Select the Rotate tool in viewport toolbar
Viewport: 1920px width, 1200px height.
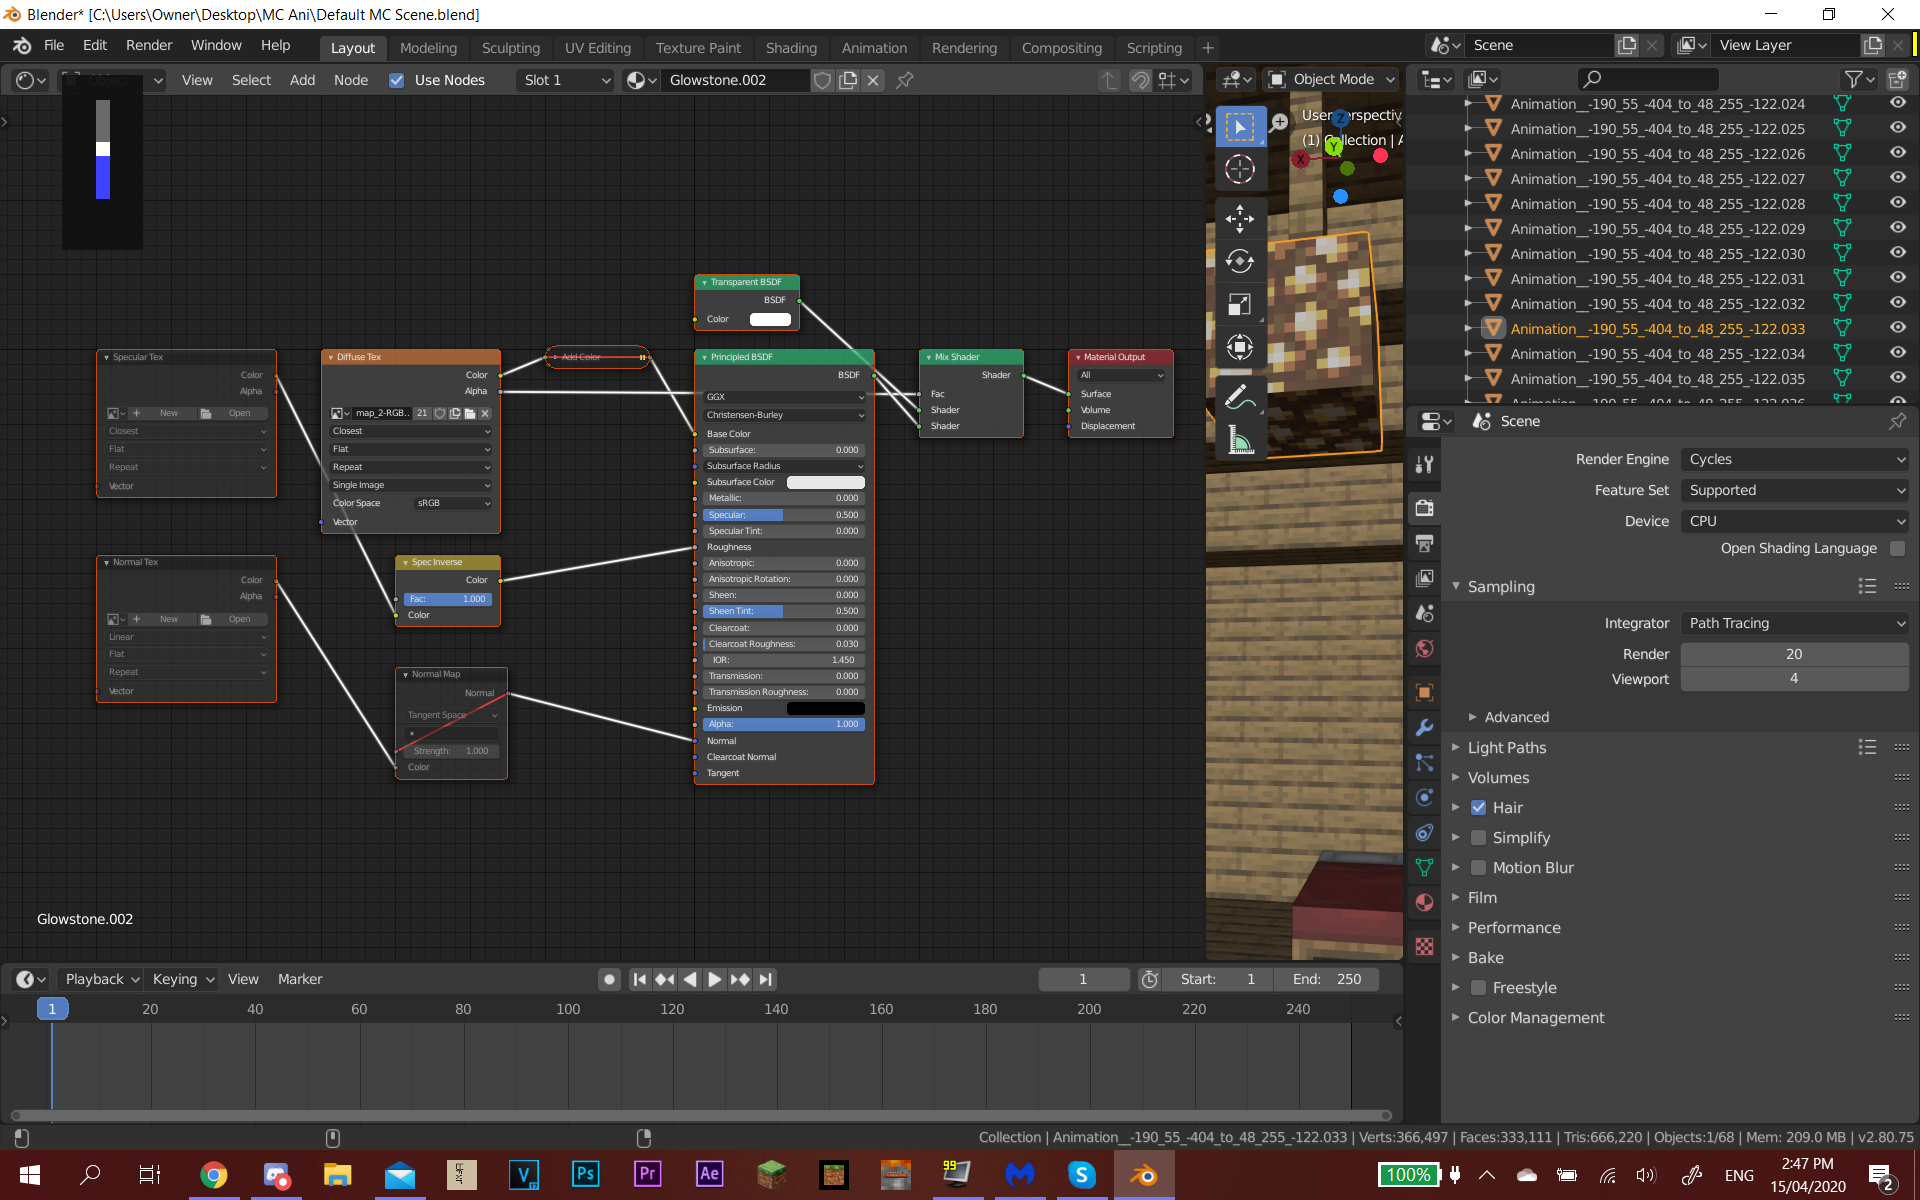[1240, 261]
